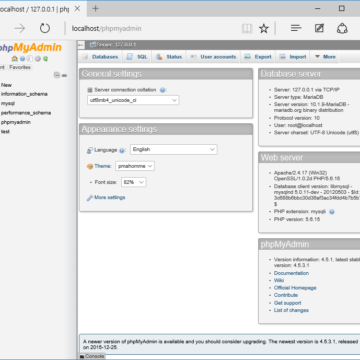Select the test database

(x=5, y=131)
